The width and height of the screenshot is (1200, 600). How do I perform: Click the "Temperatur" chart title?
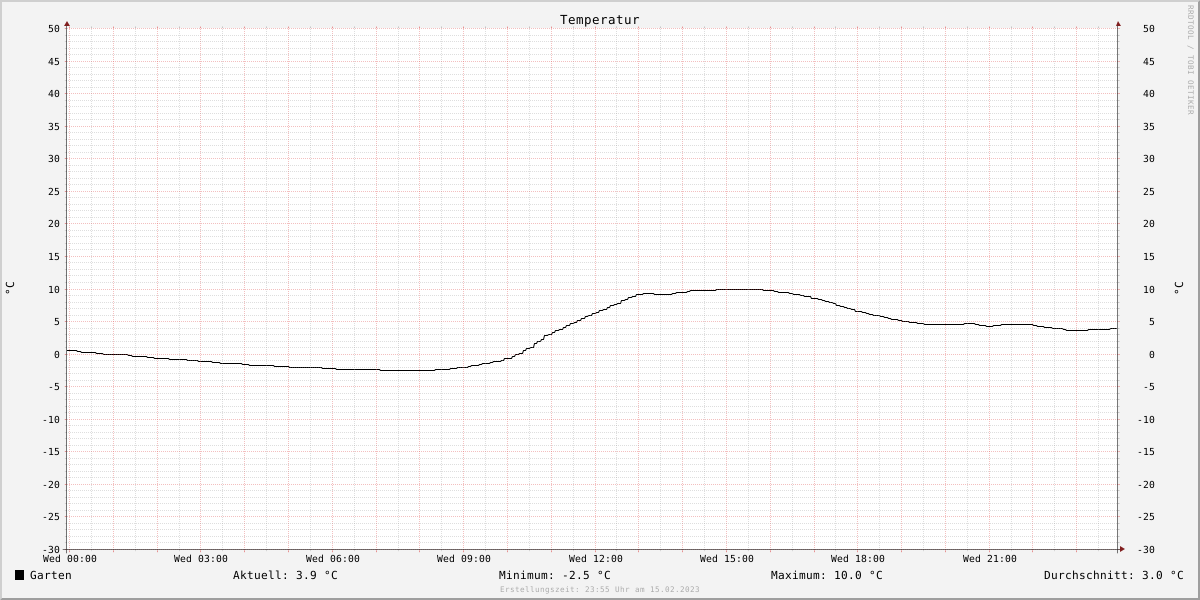coord(600,20)
